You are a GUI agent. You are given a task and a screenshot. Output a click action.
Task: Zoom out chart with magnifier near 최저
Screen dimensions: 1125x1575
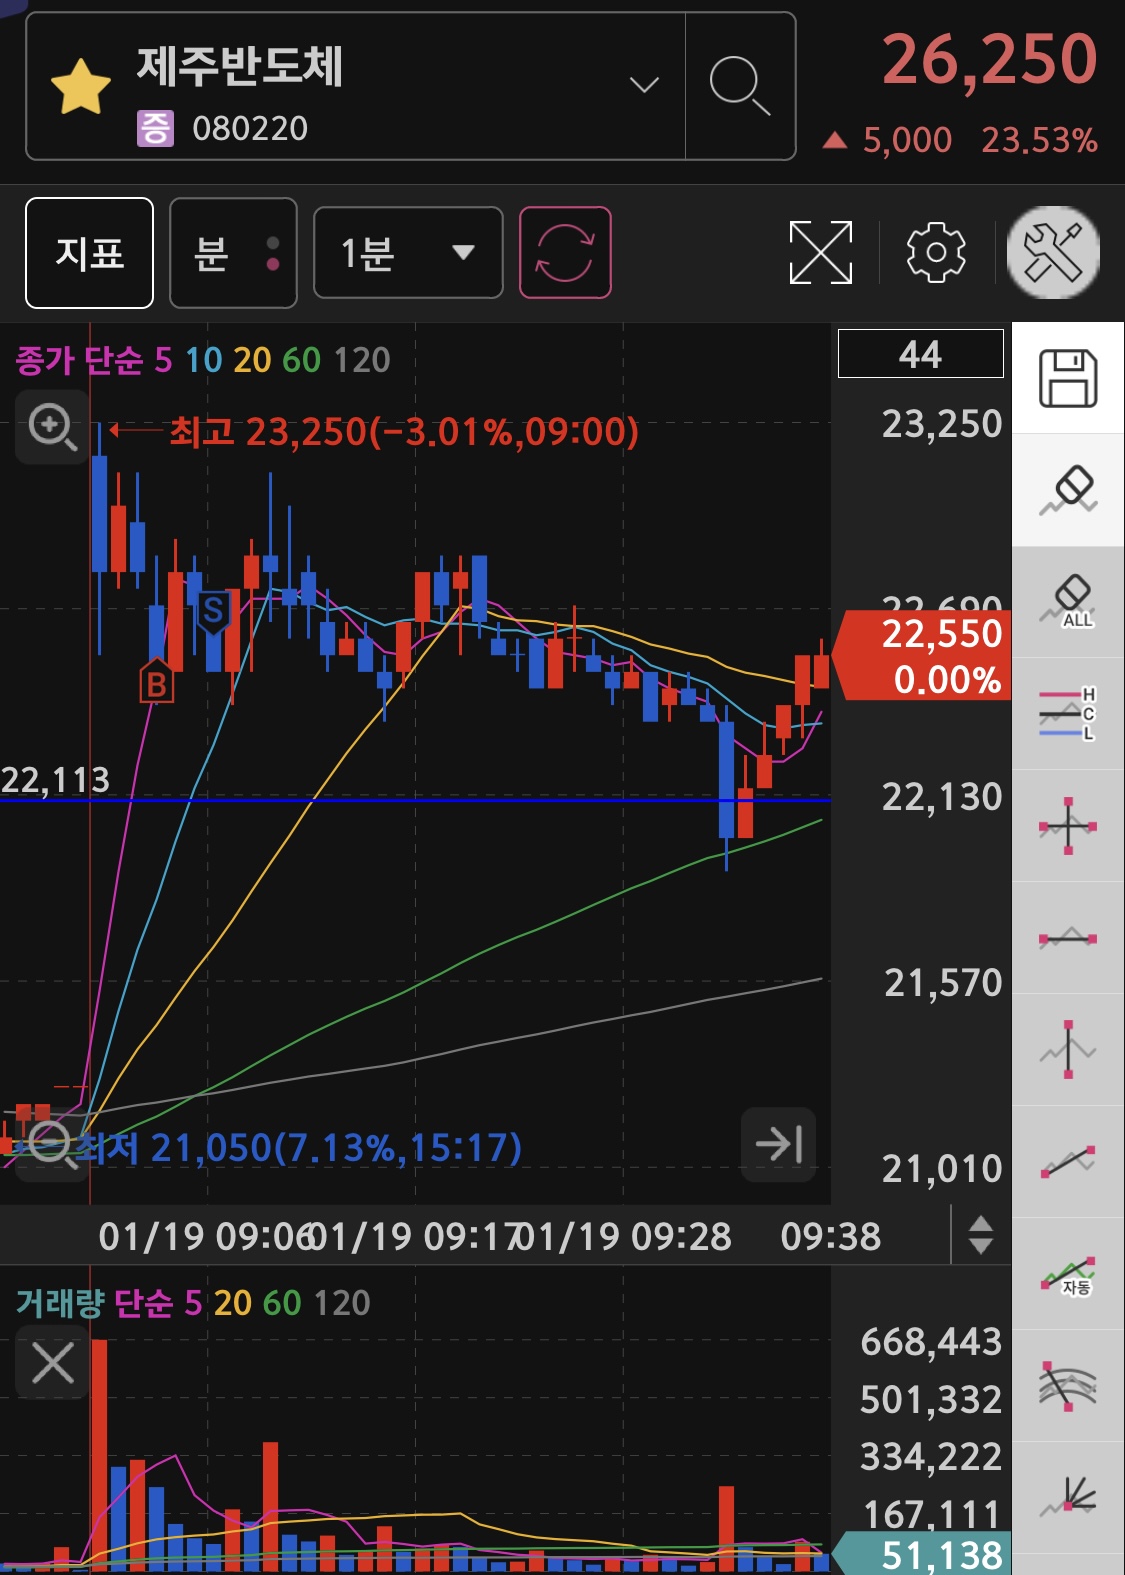(52, 1145)
